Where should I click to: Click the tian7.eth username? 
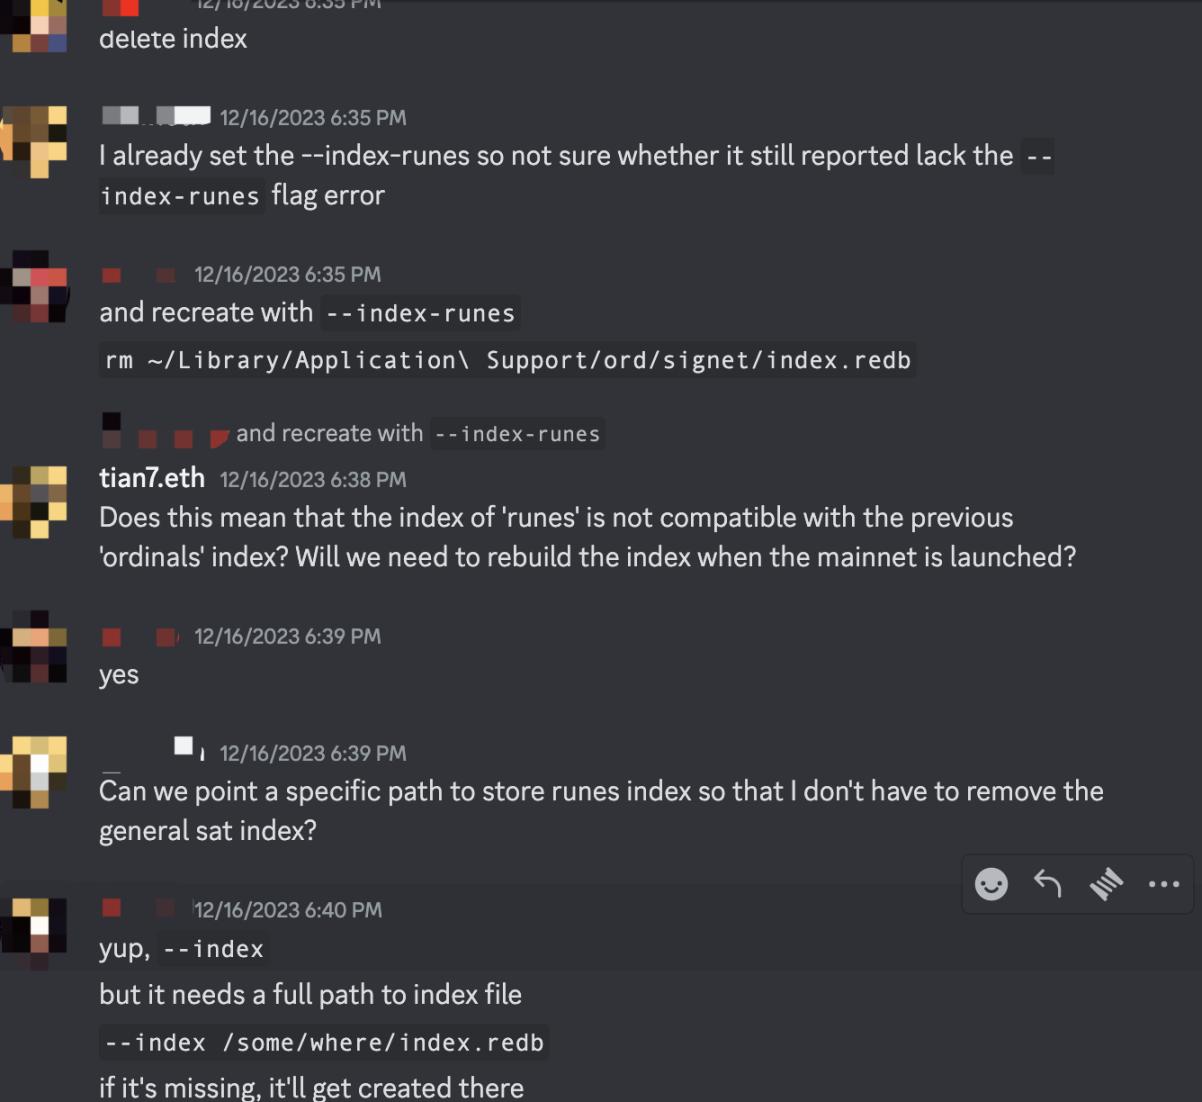pyautogui.click(x=152, y=479)
